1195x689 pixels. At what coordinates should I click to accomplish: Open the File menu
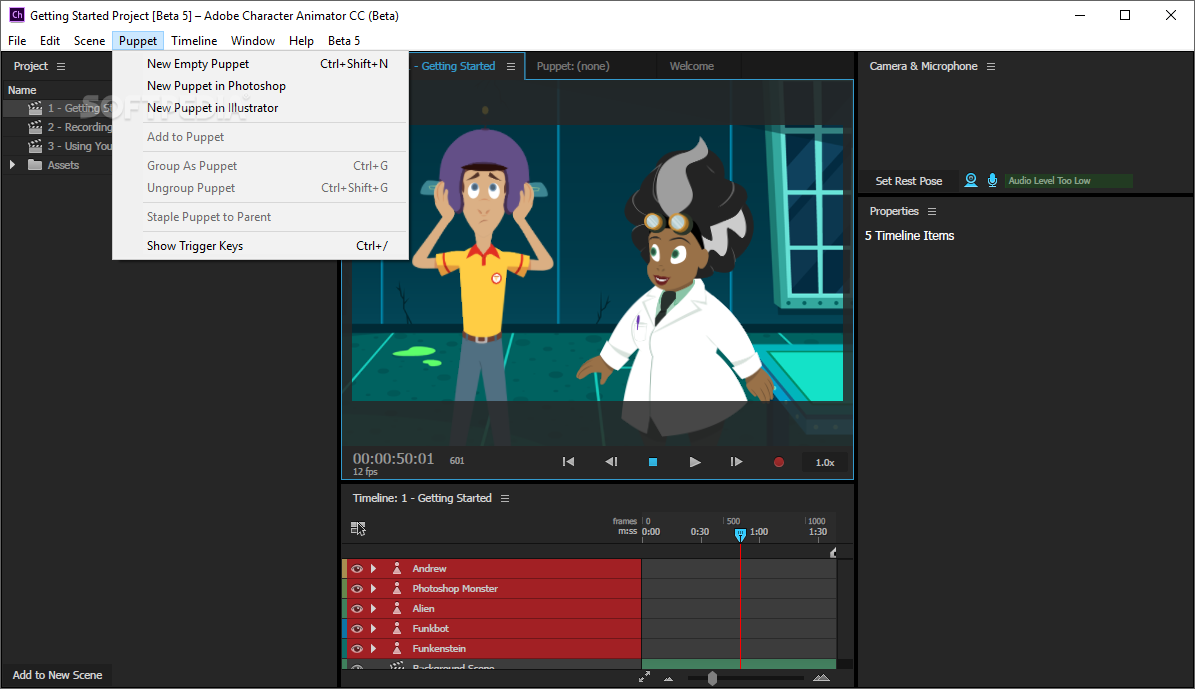click(x=17, y=40)
